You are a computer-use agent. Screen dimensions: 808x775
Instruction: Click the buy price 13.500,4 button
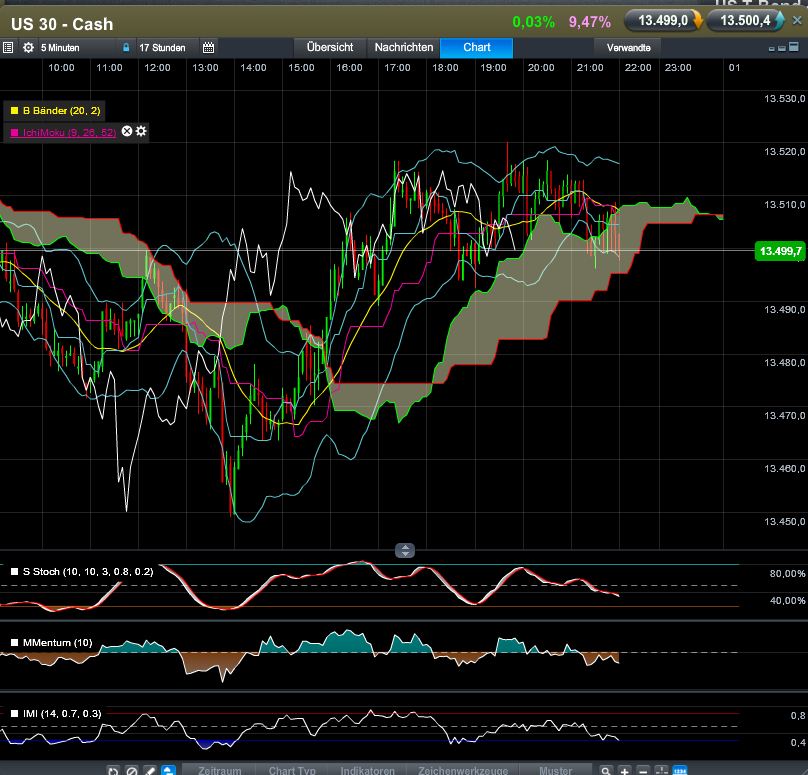click(x=746, y=21)
